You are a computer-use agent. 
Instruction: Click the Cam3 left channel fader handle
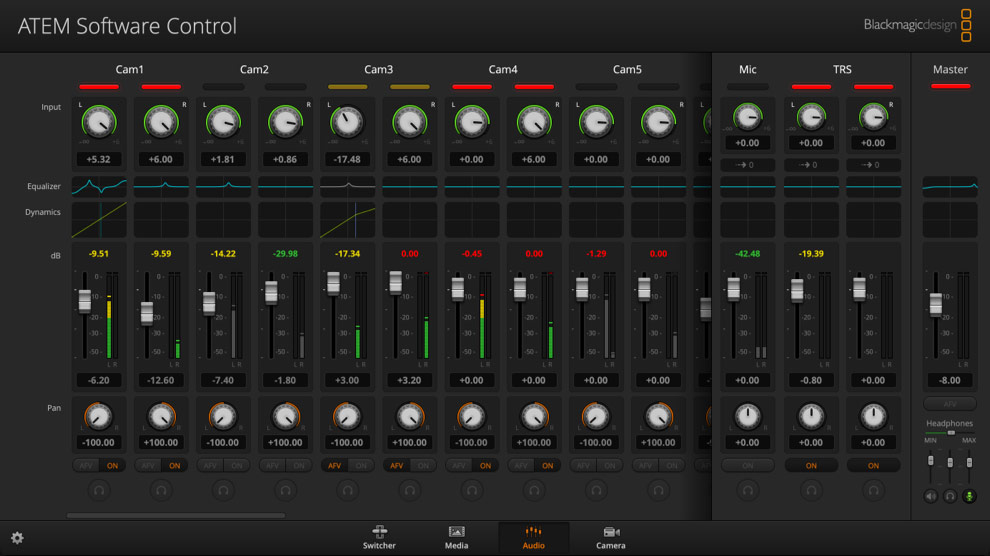[333, 283]
